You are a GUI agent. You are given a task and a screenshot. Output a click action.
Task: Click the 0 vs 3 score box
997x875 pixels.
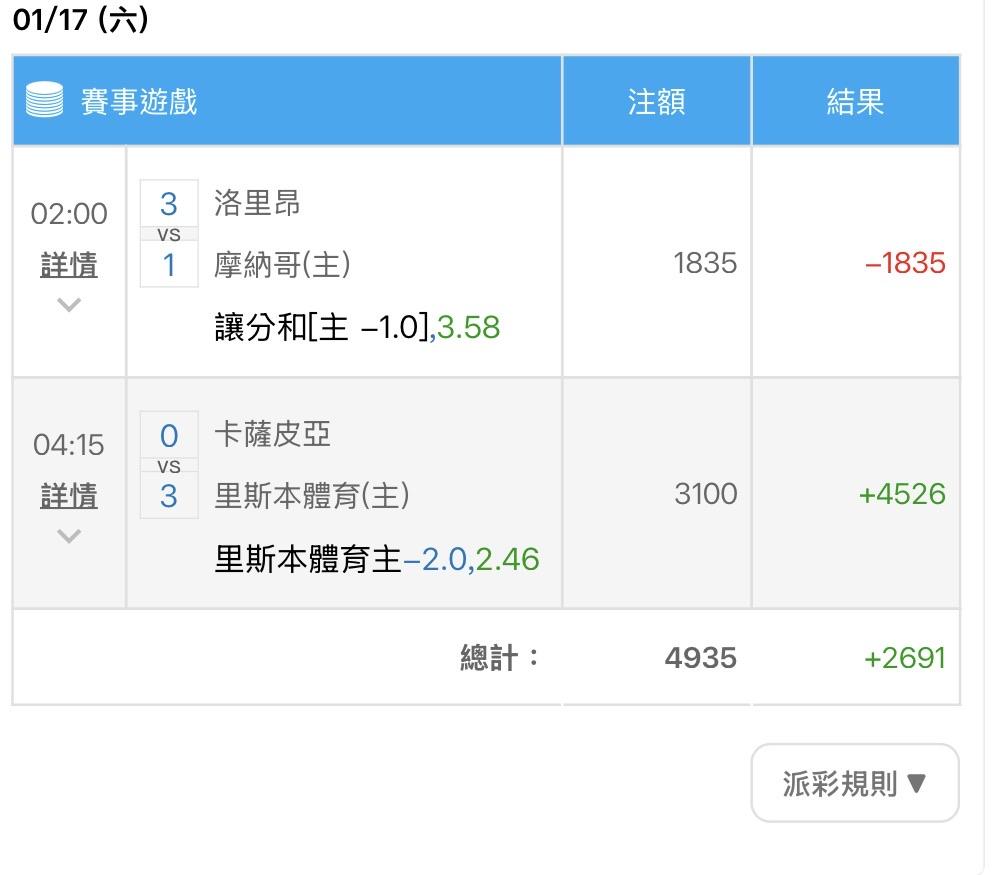pyautogui.click(x=169, y=465)
